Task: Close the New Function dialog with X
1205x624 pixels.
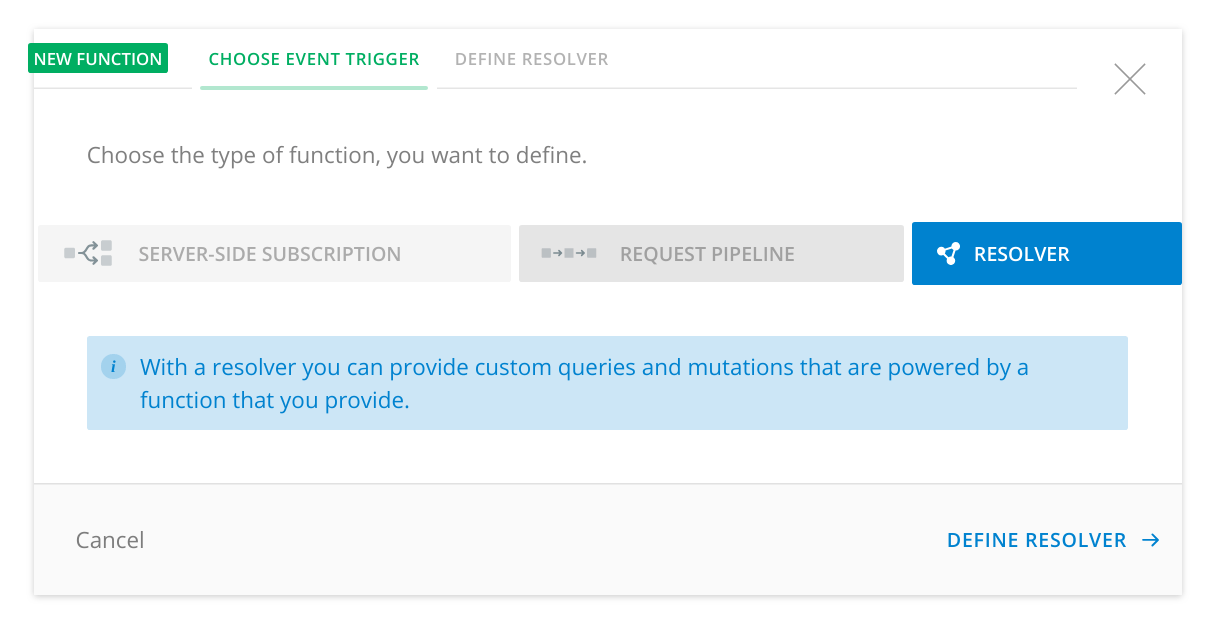Action: tap(1130, 79)
